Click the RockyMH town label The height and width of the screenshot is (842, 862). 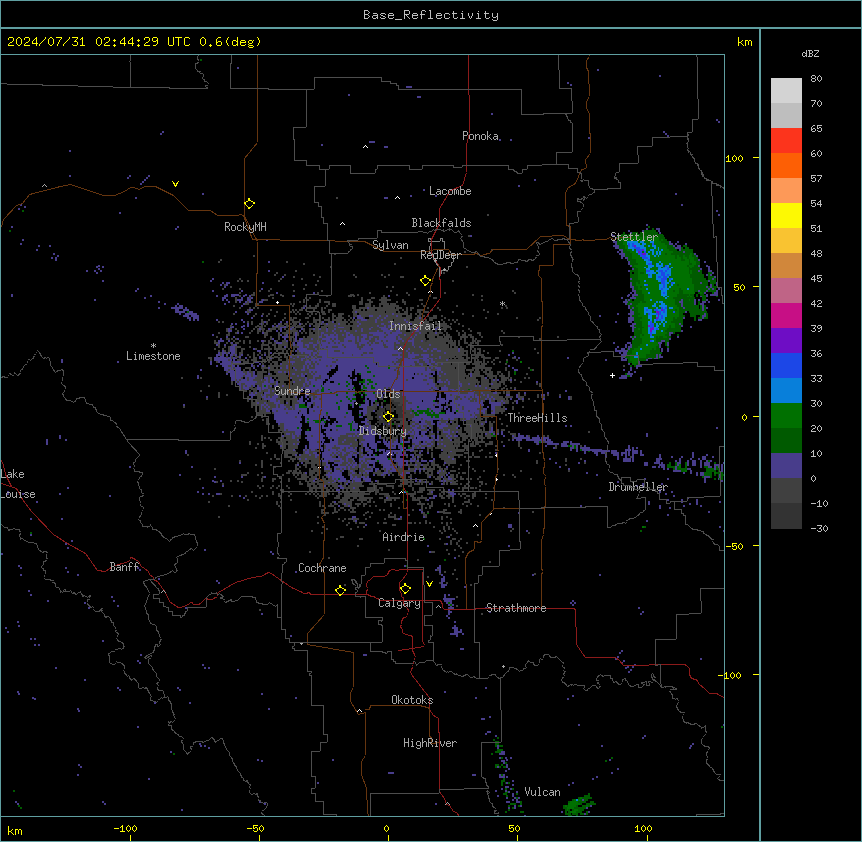coord(245,227)
